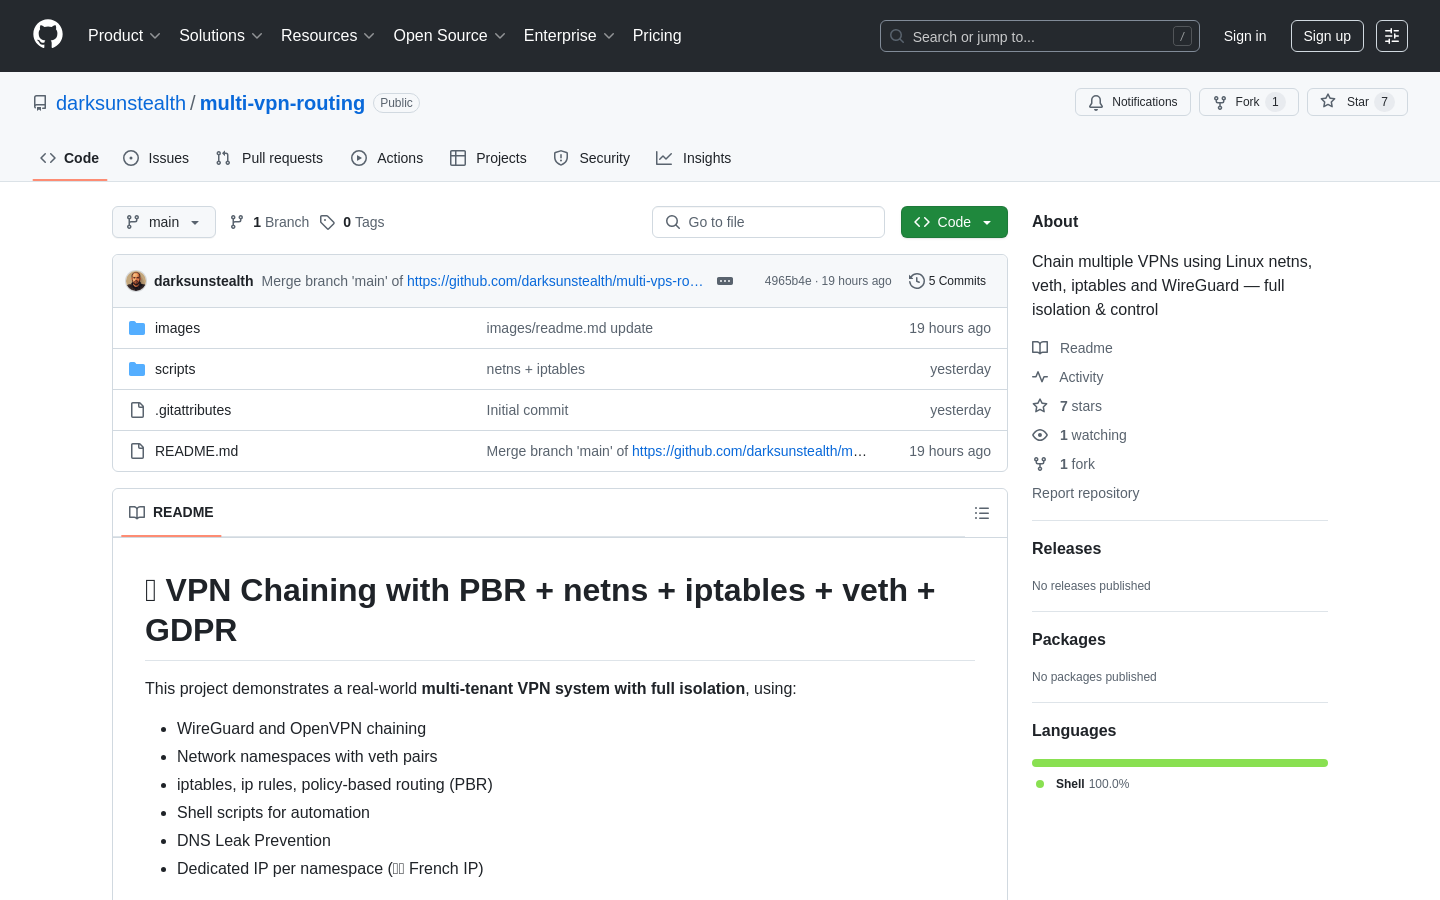Switch to the Pull requests tab
Image resolution: width=1440 pixels, height=900 pixels.
[269, 158]
